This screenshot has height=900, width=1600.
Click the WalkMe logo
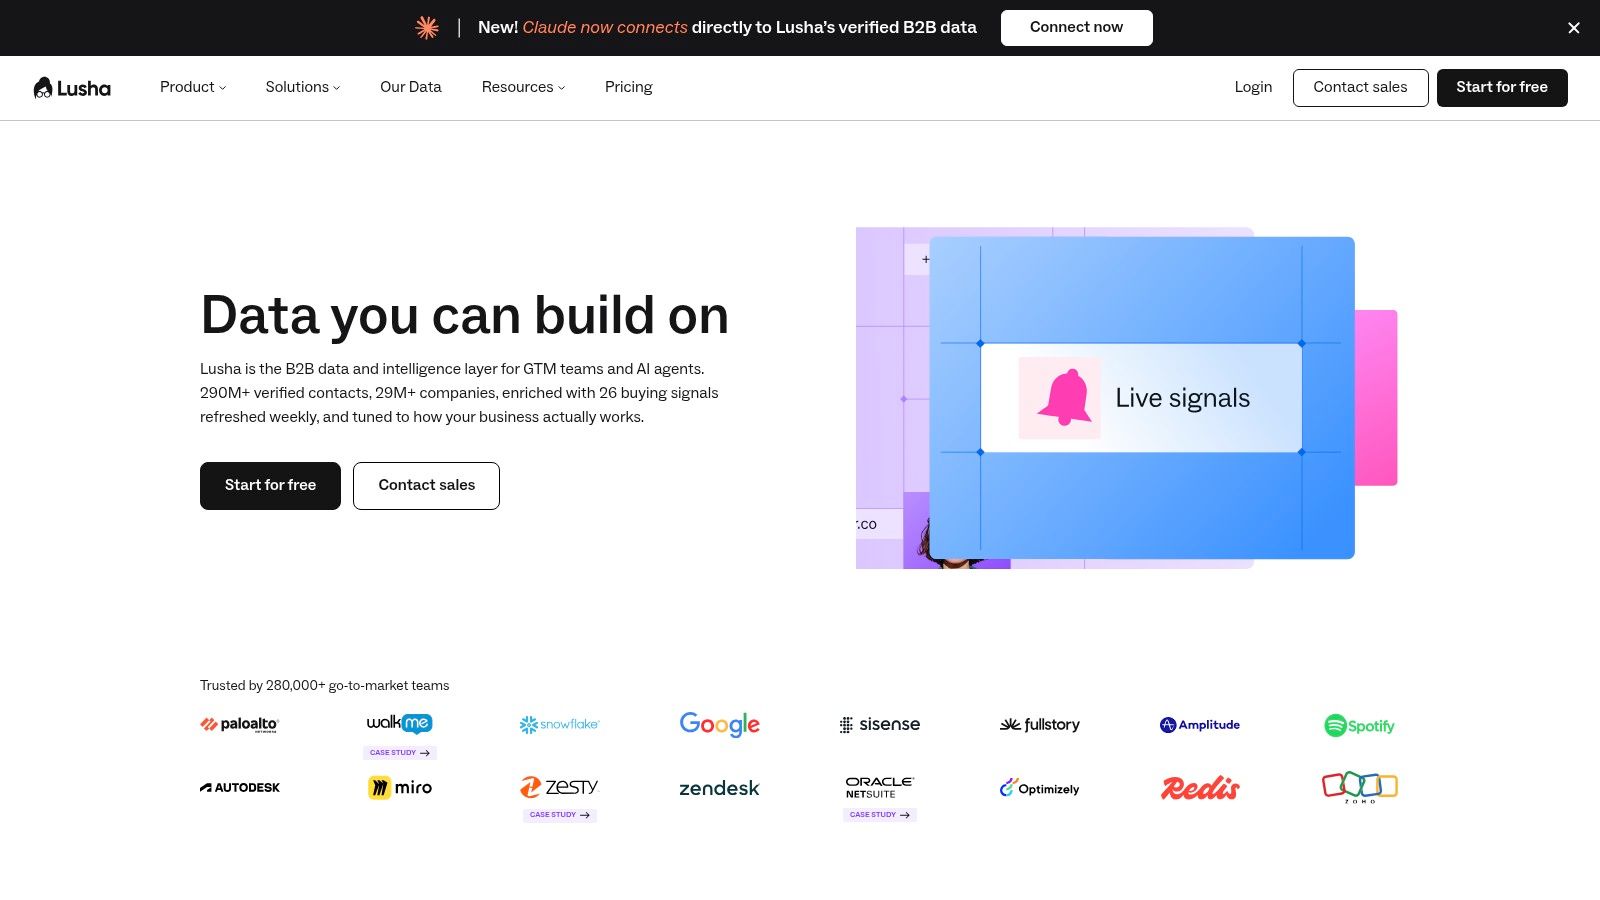click(x=400, y=723)
